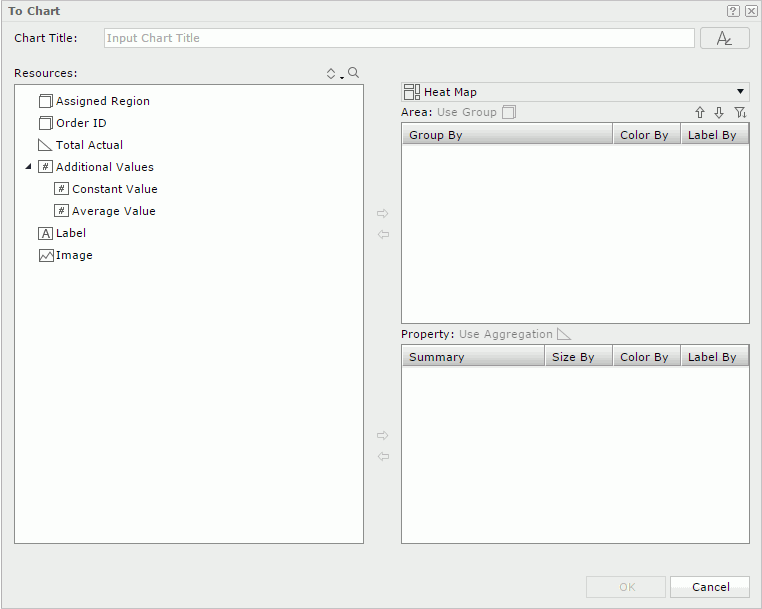
Task: Select Additional Values in resources tree
Action: (x=104, y=167)
